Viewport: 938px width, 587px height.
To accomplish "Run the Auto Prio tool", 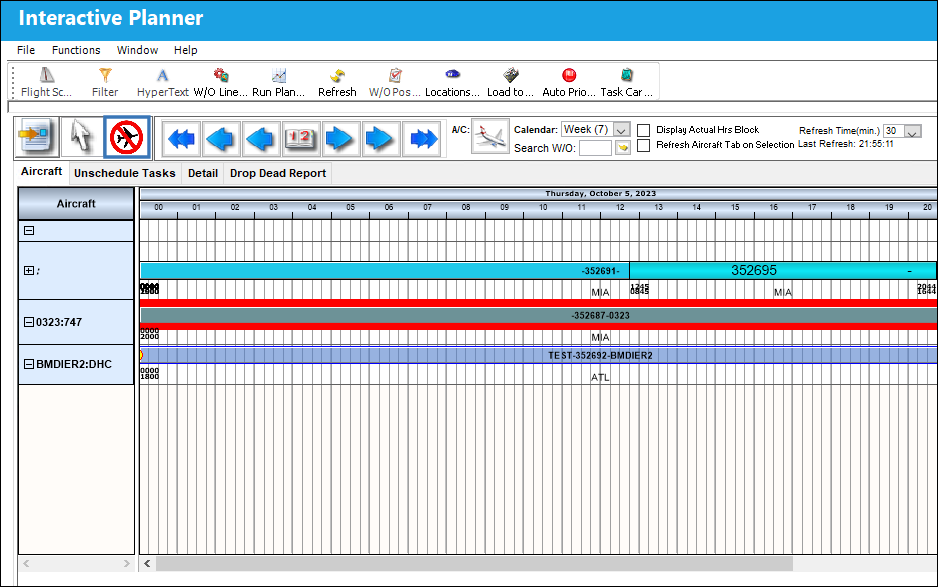I will pyautogui.click(x=569, y=82).
